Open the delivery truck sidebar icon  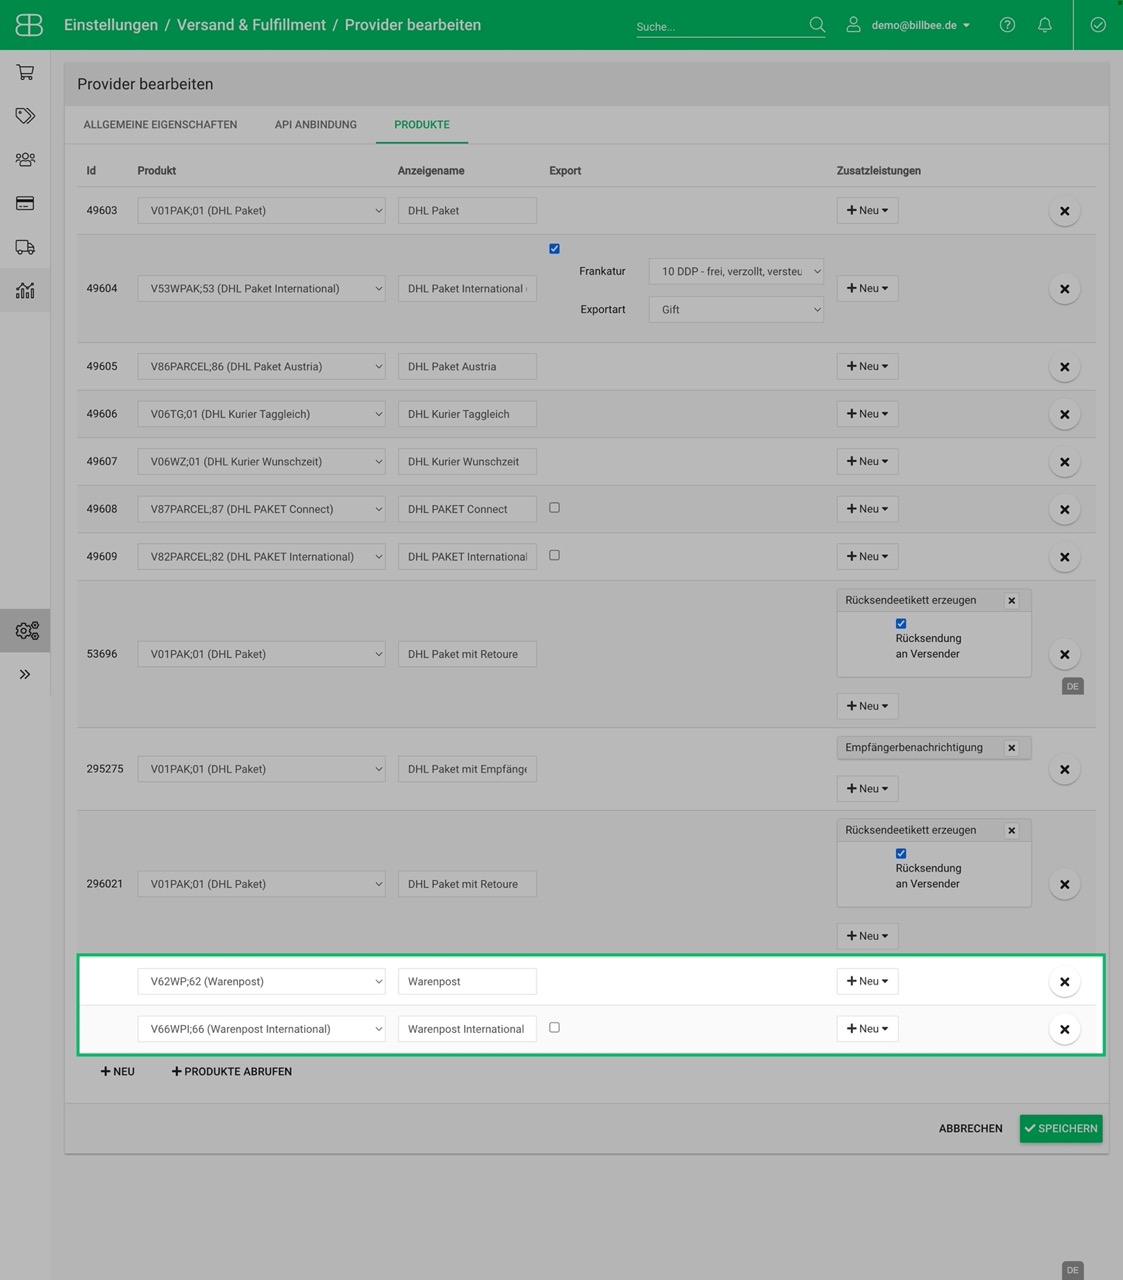25,247
